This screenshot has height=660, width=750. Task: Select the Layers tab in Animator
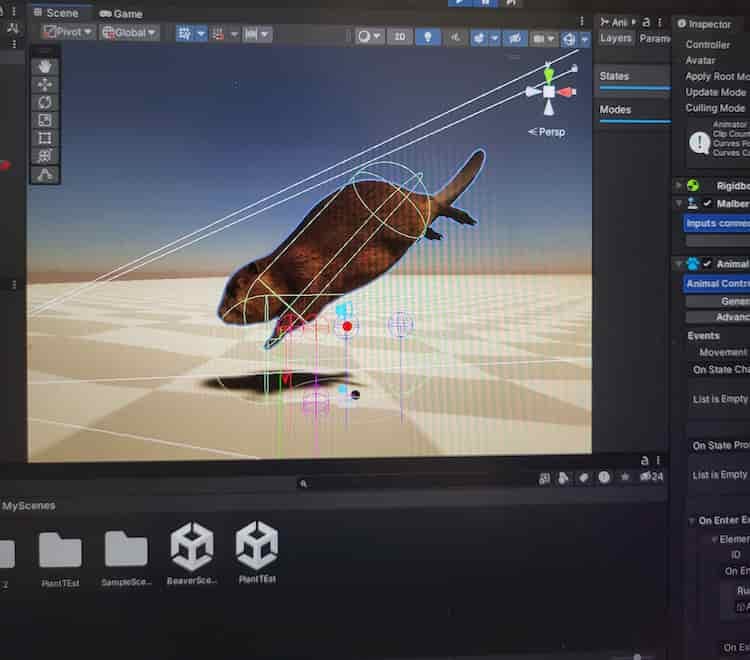coord(616,38)
